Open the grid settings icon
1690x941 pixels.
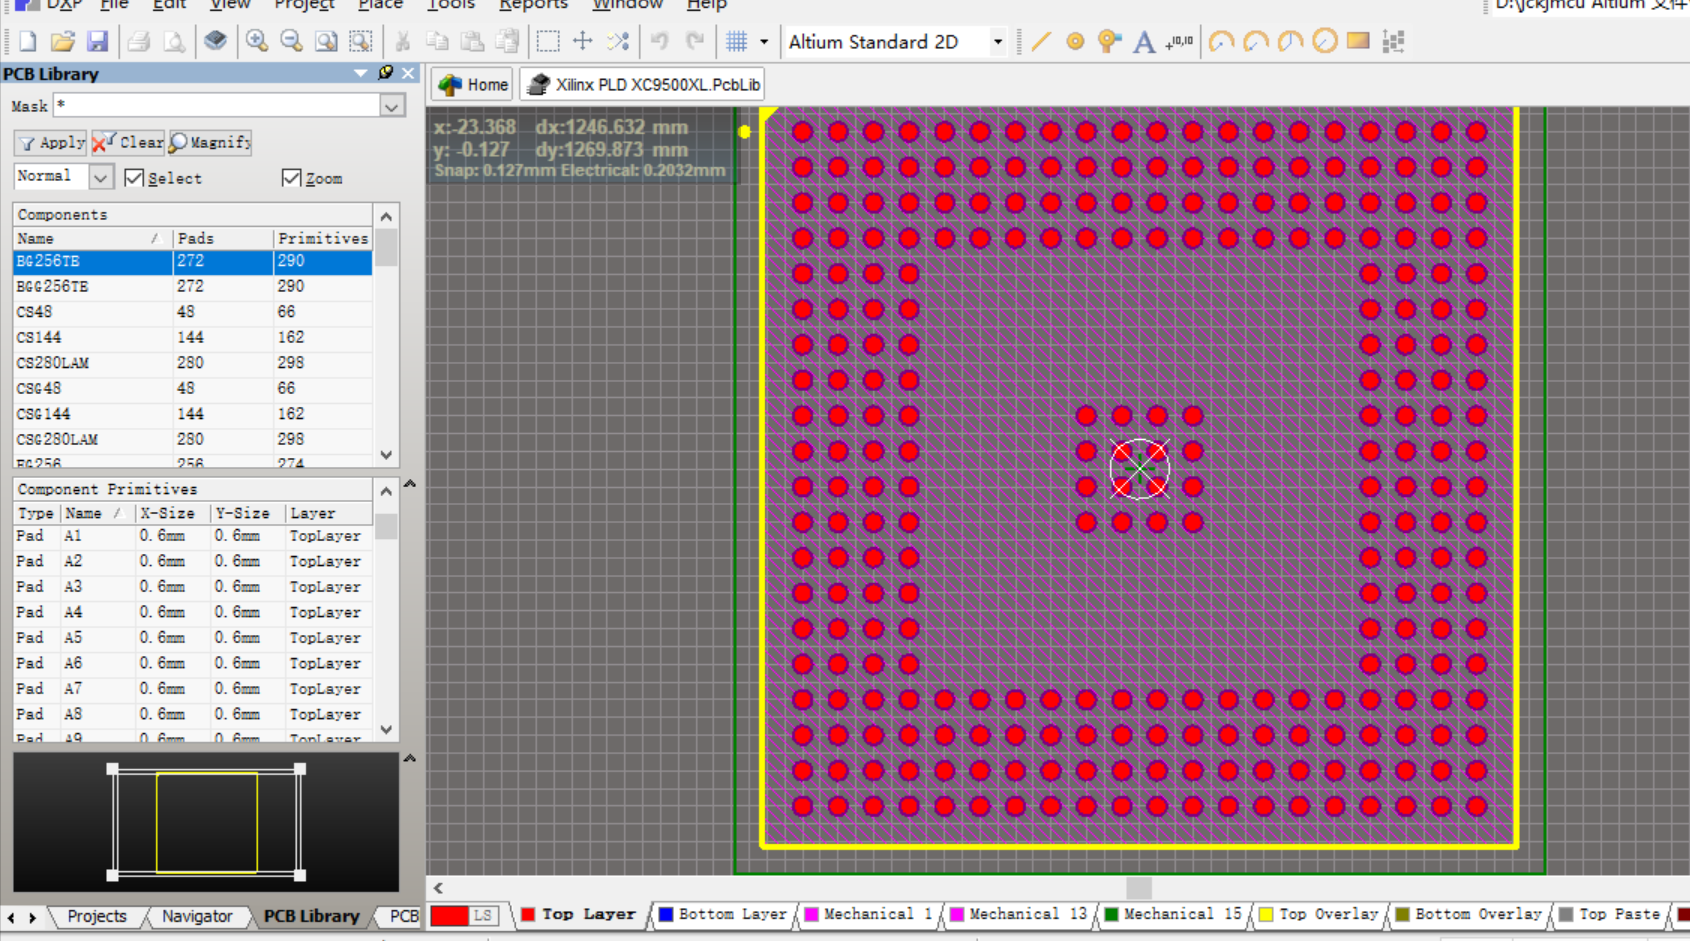click(737, 41)
